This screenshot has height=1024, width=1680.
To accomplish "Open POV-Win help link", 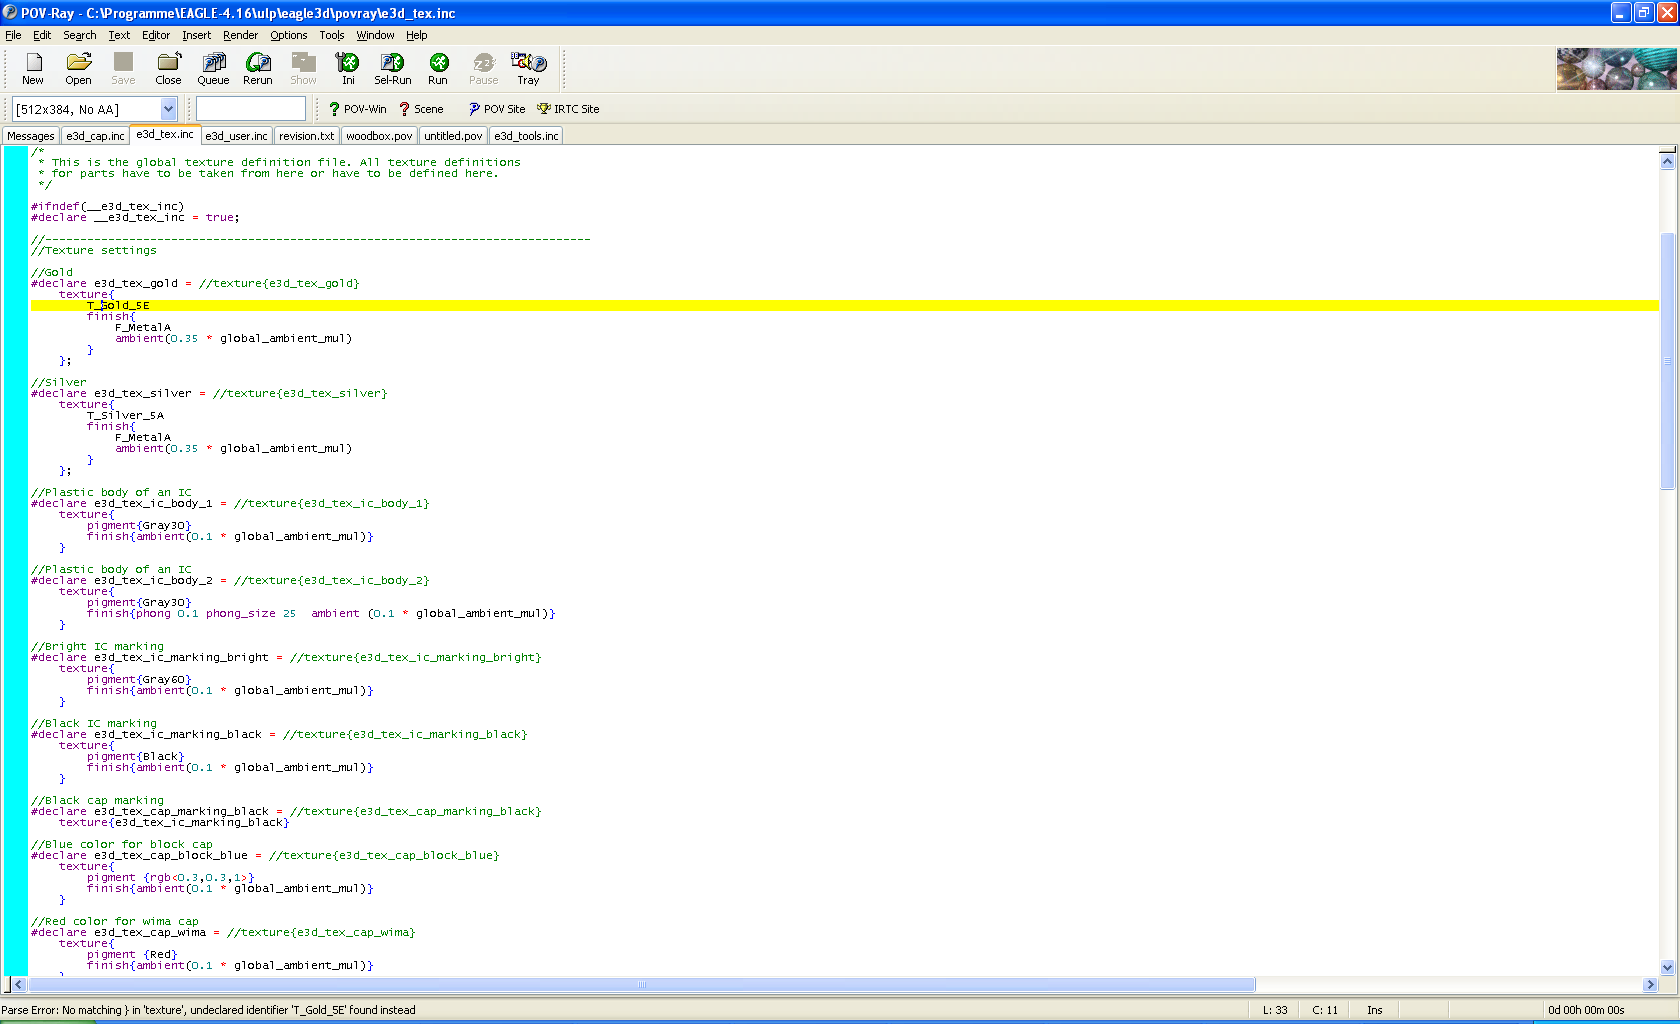I will 358,109.
